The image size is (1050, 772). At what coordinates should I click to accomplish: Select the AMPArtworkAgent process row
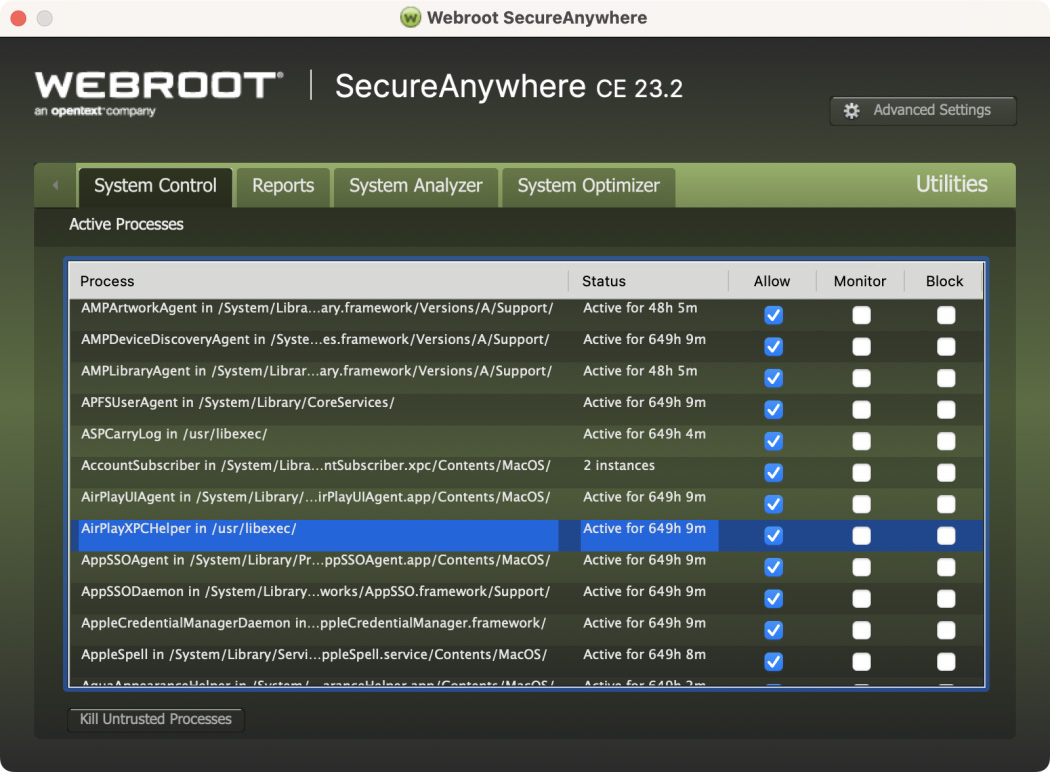(526, 315)
